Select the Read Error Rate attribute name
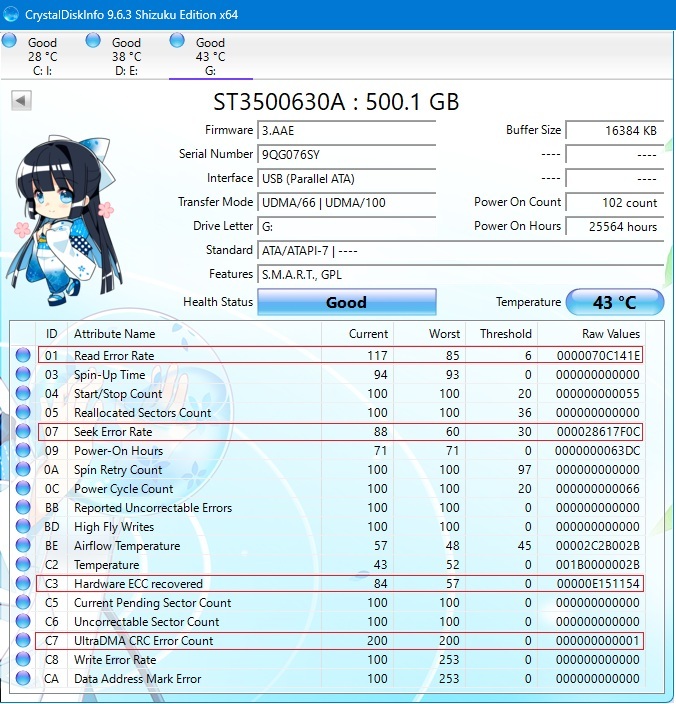676x704 pixels. (114, 356)
